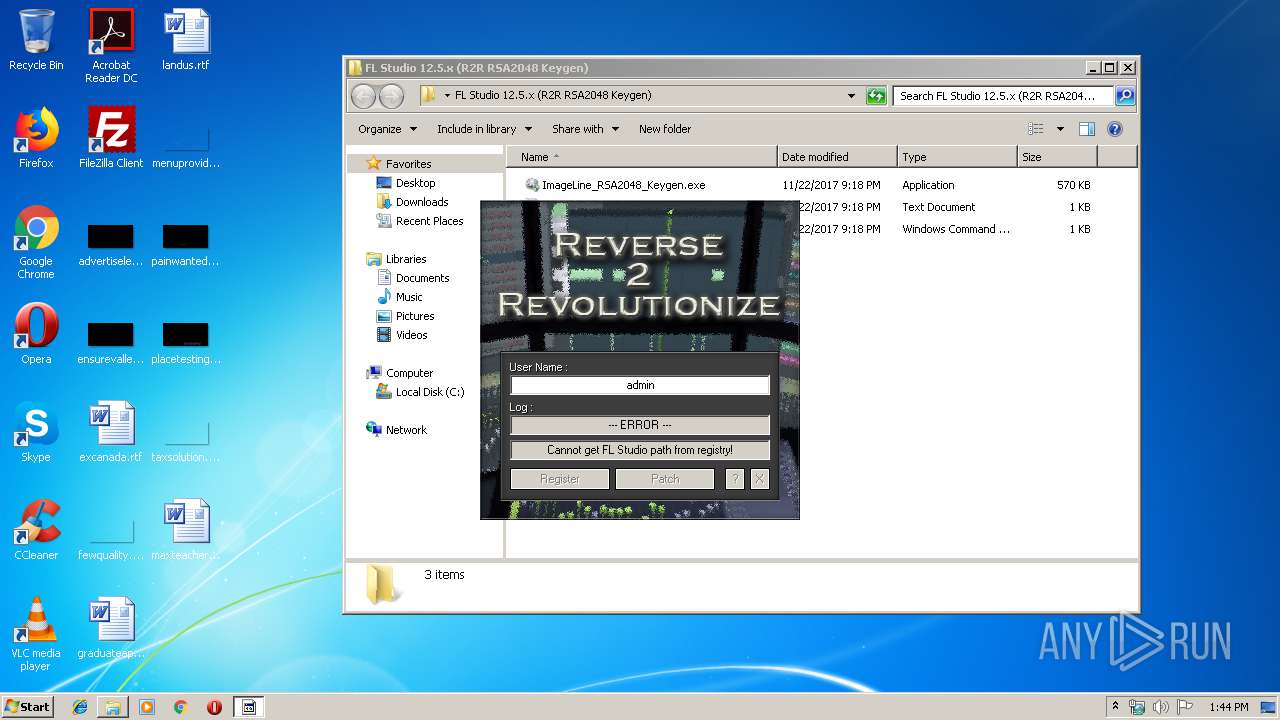
Task: Close the keygen with its X button
Action: pos(759,479)
